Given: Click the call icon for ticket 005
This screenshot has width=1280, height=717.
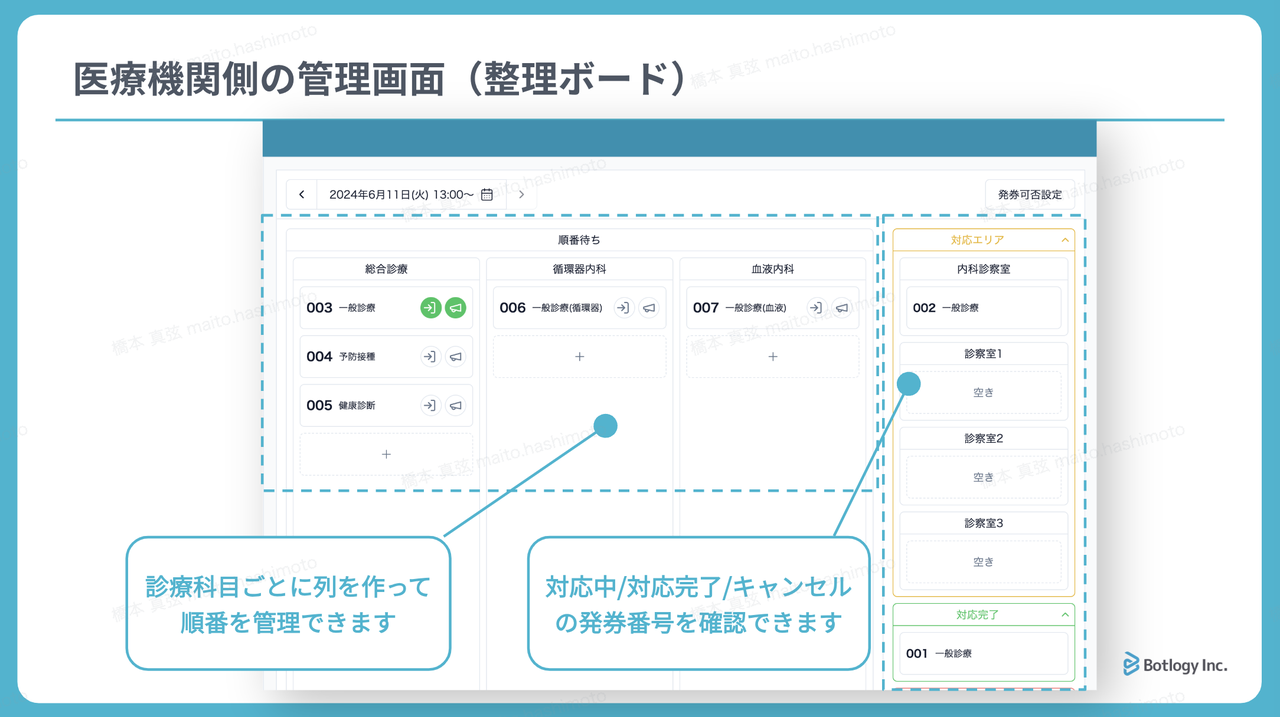Looking at the screenshot, I should pyautogui.click(x=454, y=406).
